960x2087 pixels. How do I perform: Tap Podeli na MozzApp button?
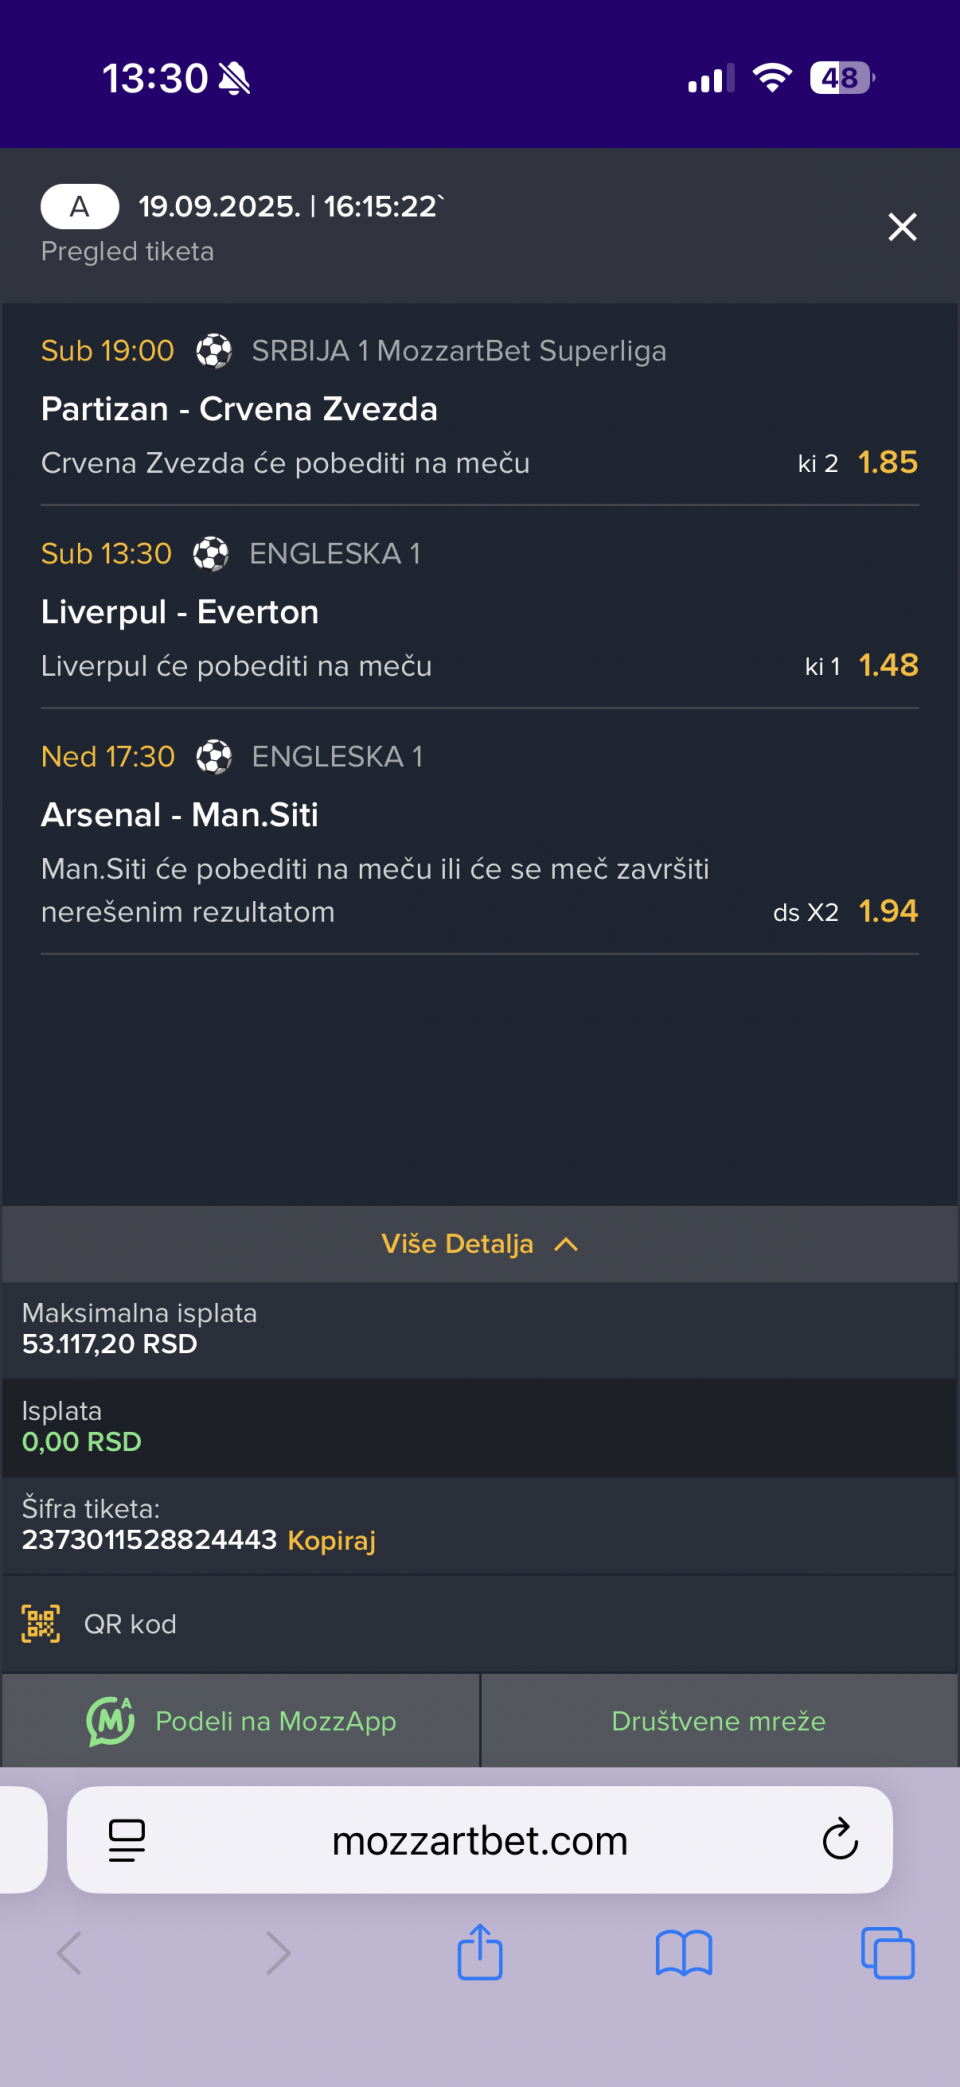point(275,1721)
